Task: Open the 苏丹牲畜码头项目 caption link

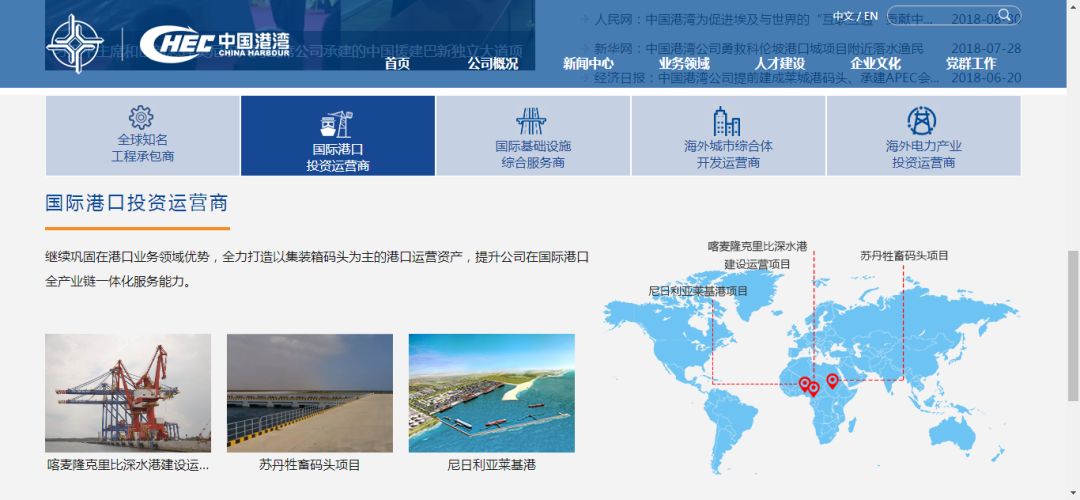Action: (309, 465)
